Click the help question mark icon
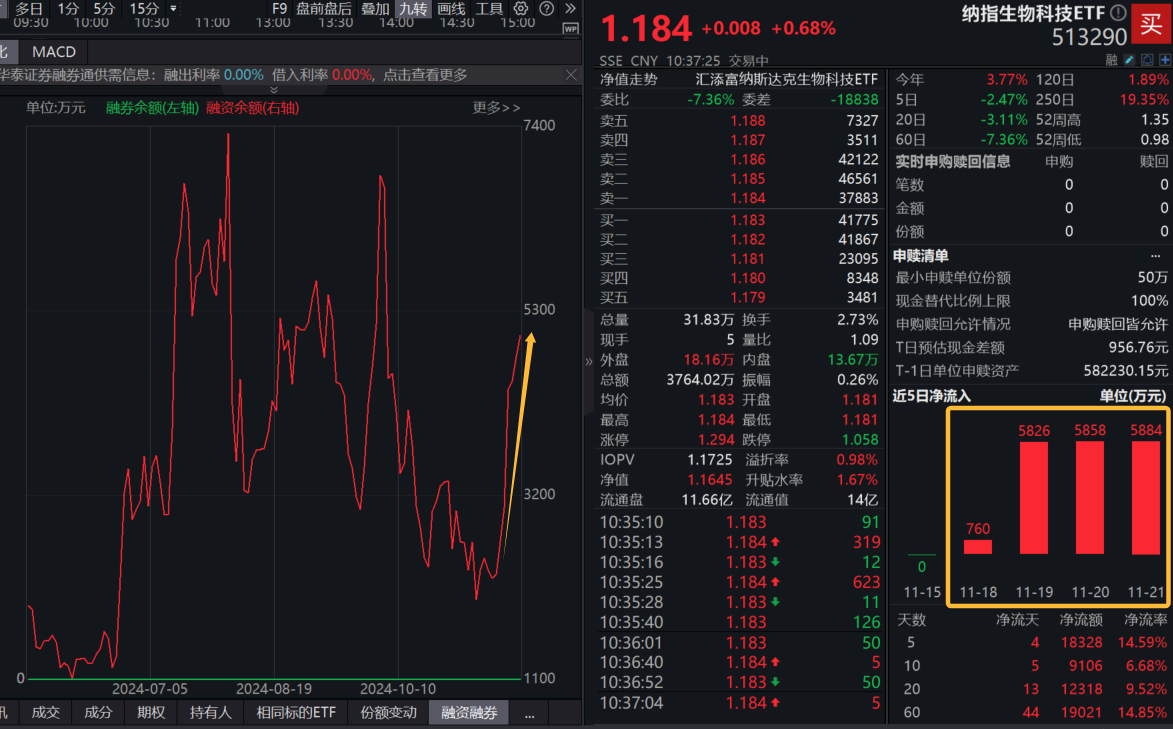The image size is (1173, 729). click(547, 9)
